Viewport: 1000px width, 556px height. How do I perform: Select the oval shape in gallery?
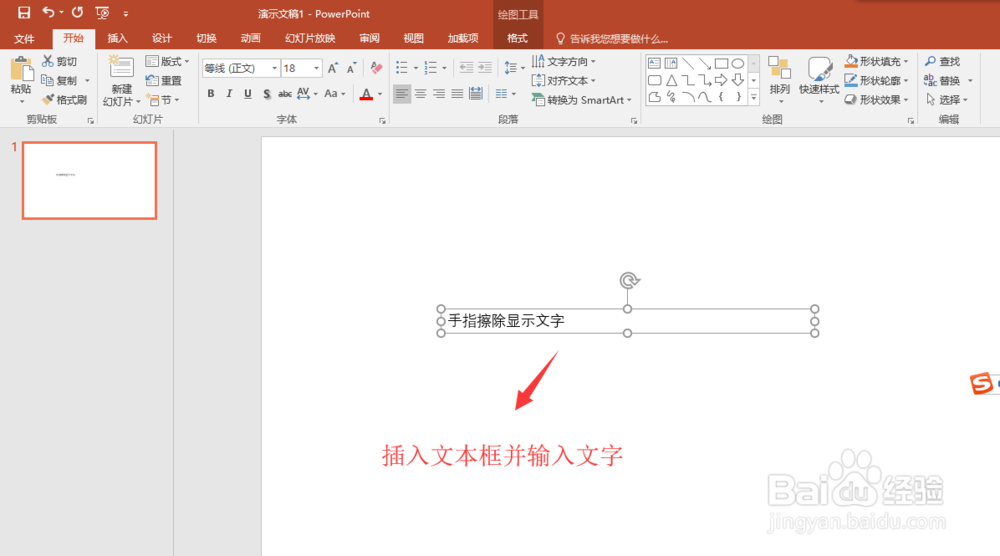click(738, 63)
